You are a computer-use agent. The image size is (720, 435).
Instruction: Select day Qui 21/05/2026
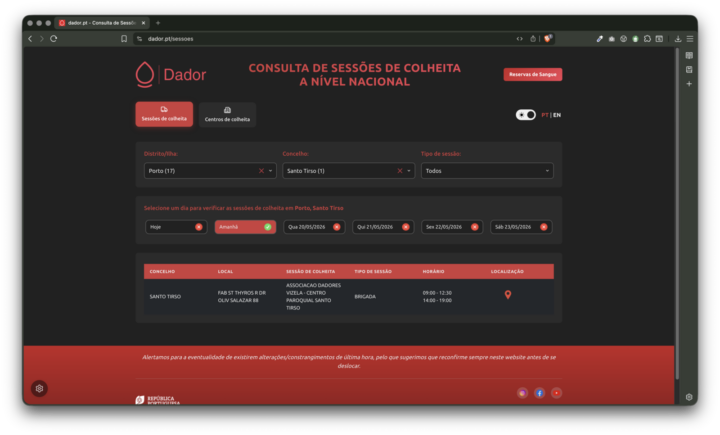[383, 227]
